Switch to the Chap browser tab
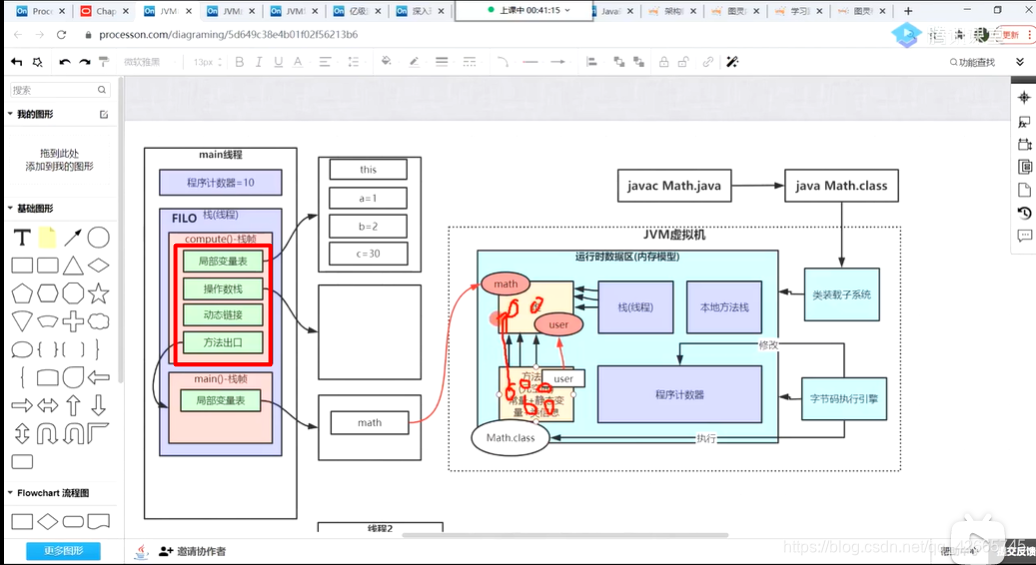The image size is (1036, 565). (x=105, y=11)
